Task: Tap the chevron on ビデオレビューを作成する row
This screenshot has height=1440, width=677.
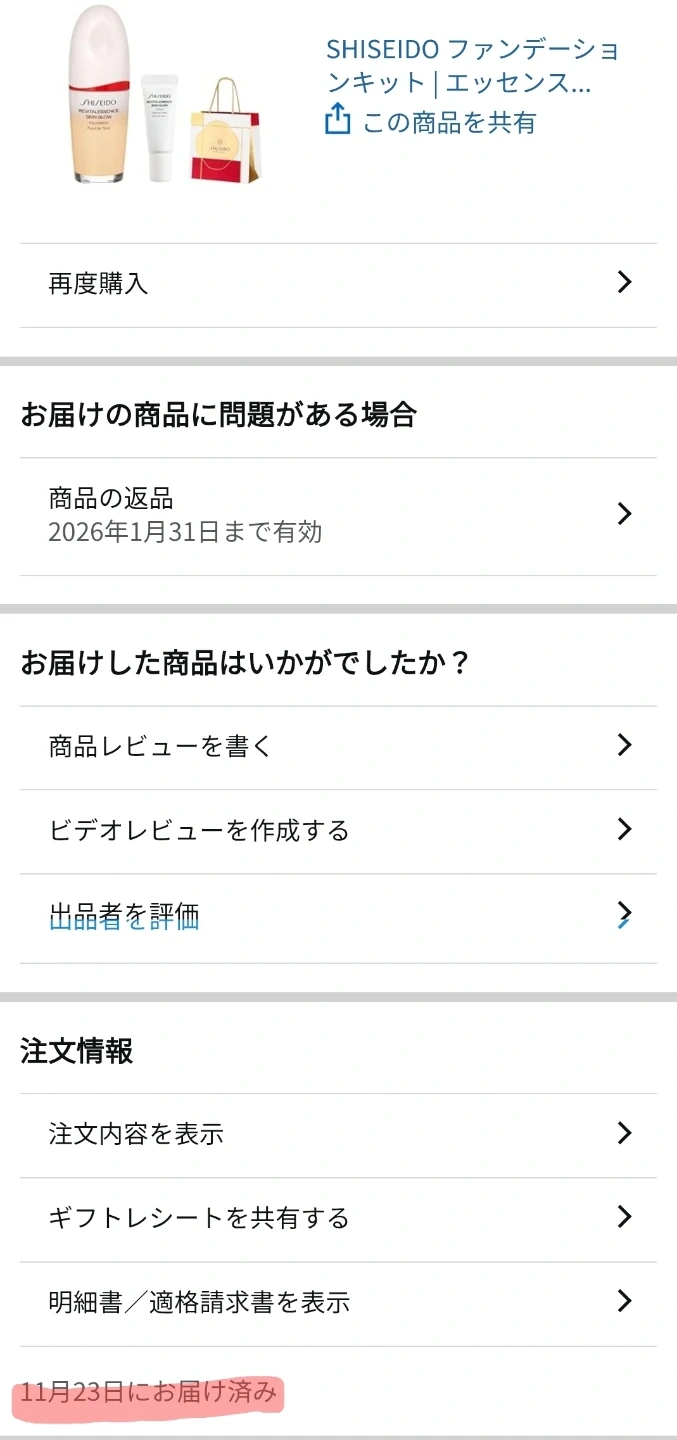Action: click(625, 829)
